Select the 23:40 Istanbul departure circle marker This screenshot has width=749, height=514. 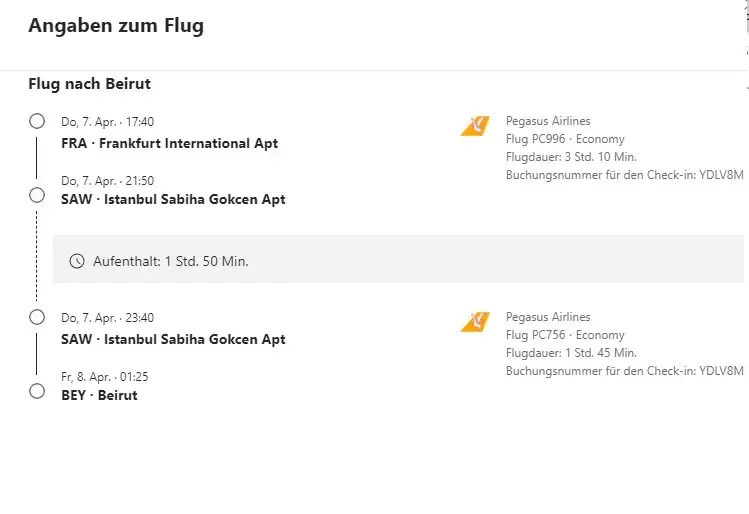[37, 317]
